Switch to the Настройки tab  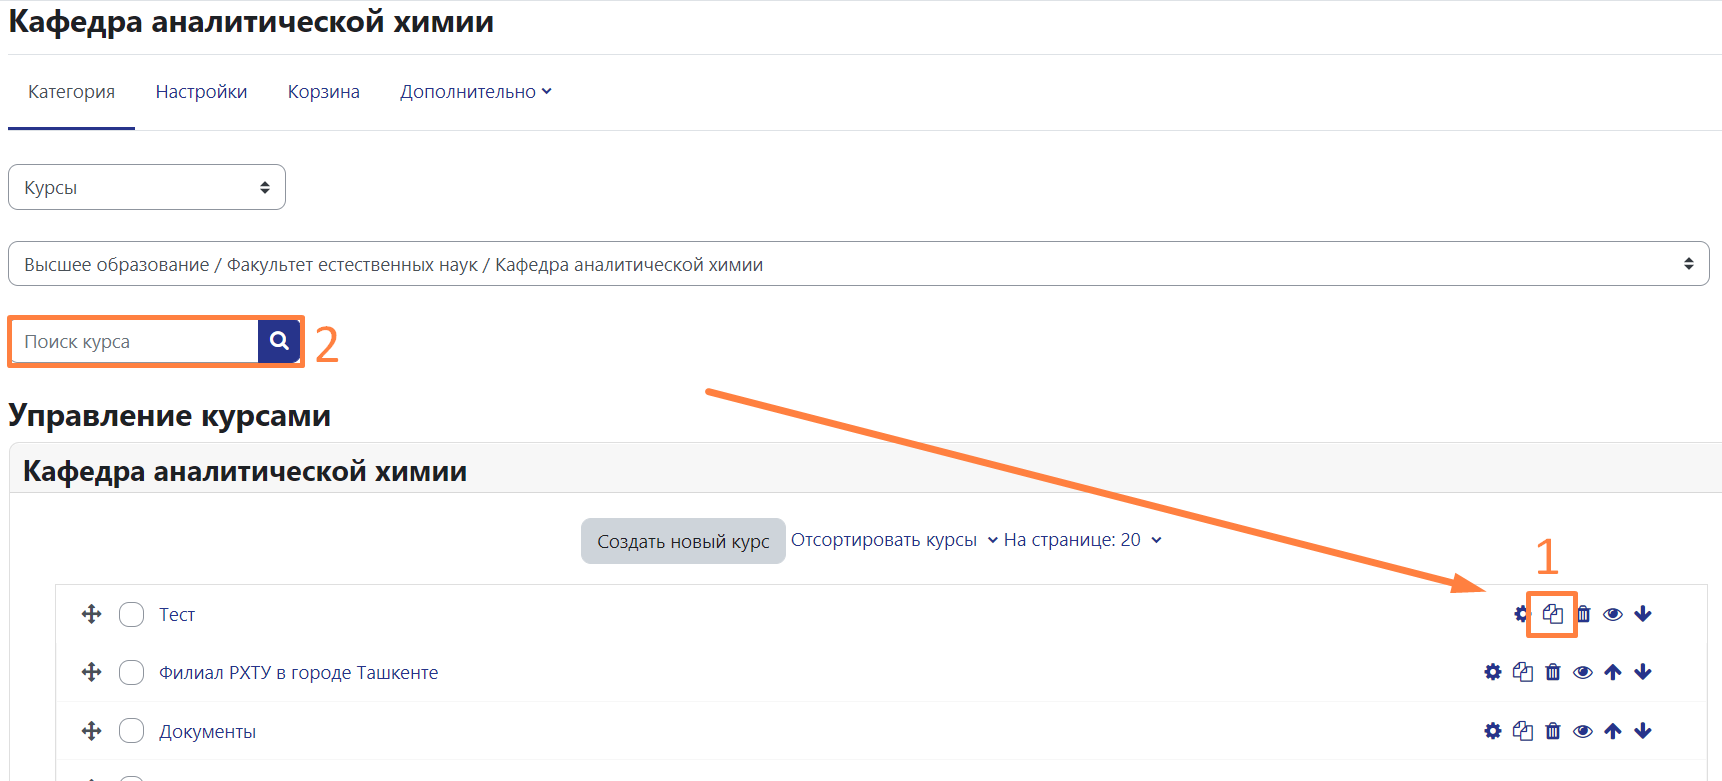tap(201, 92)
